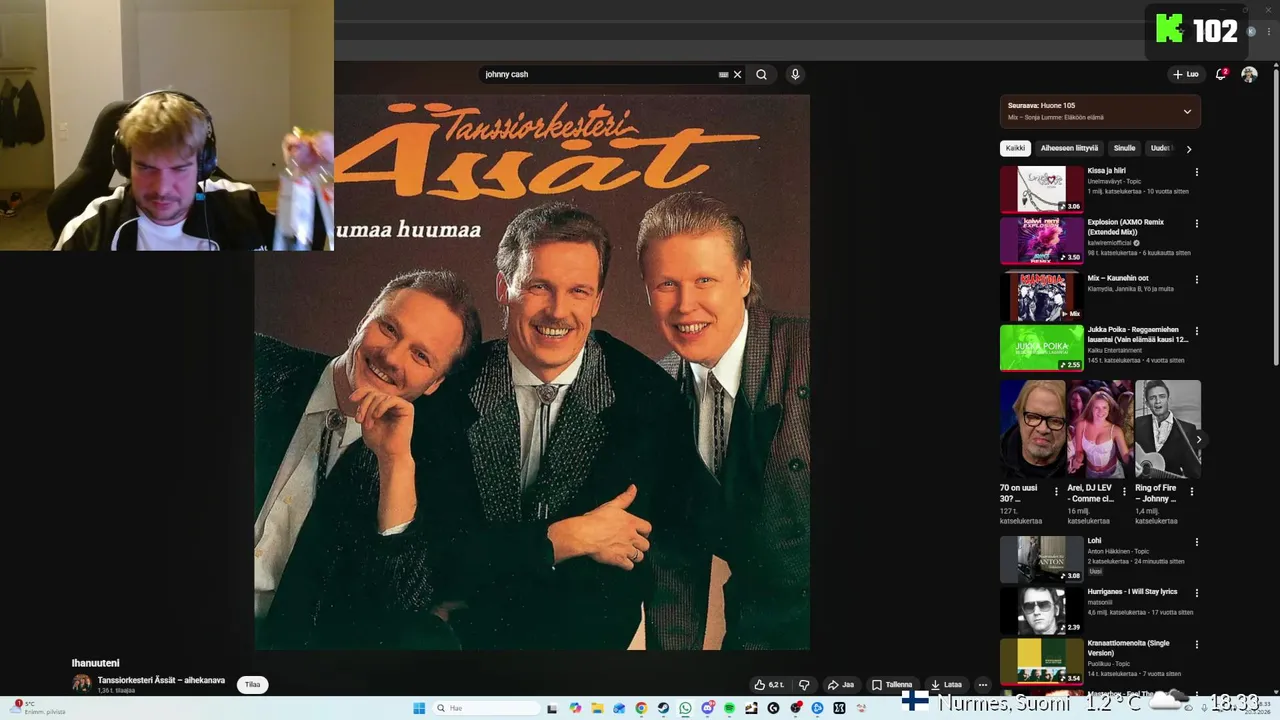Viewport: 1280px width, 720px height.
Task: Open the Tanssiorkesteri Ässät channel avatar
Action: pyautogui.click(x=81, y=684)
